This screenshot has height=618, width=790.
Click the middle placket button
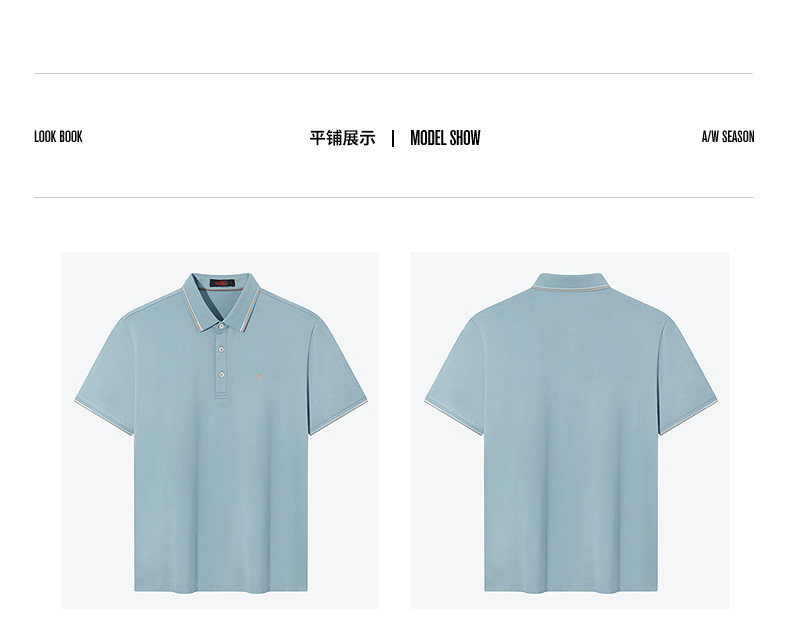[221, 349]
